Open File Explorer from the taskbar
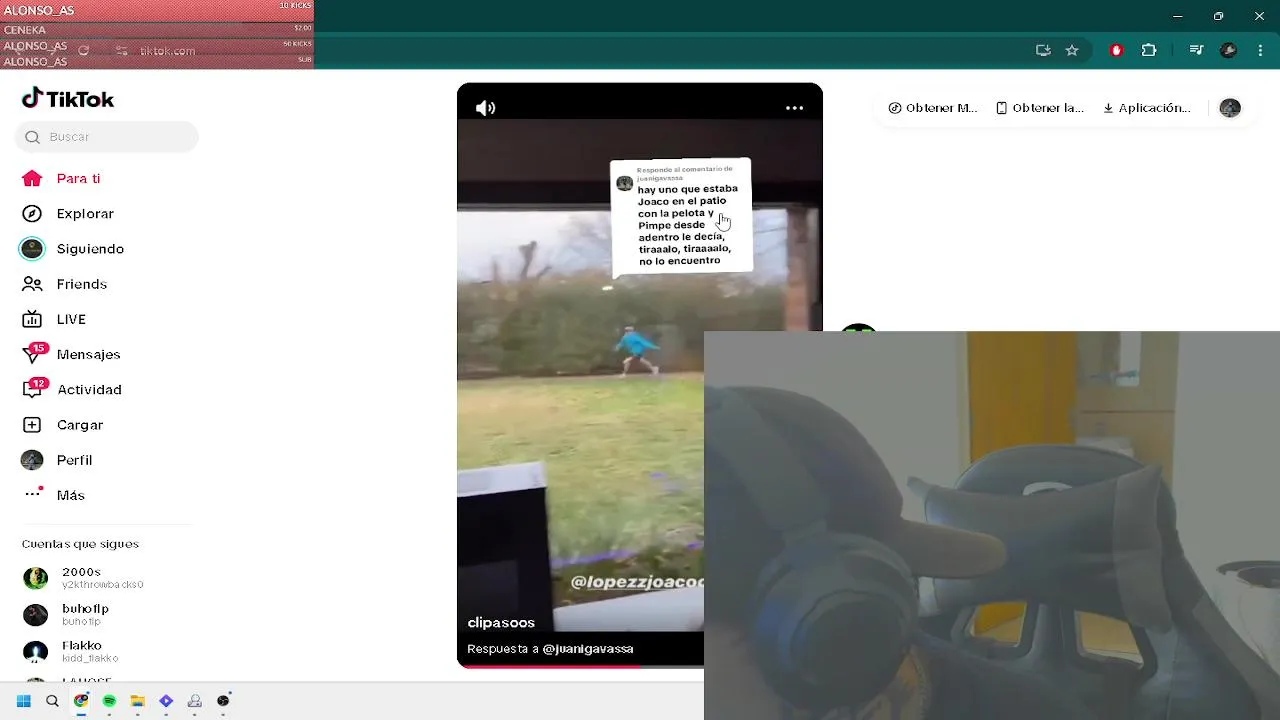This screenshot has width=1280, height=720. click(138, 701)
